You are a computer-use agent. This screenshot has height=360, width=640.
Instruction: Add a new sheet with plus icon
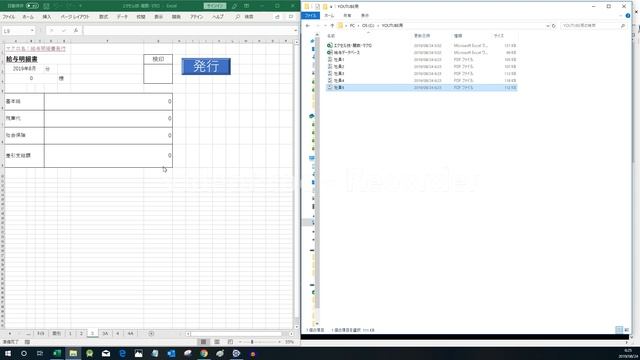[x=151, y=333]
